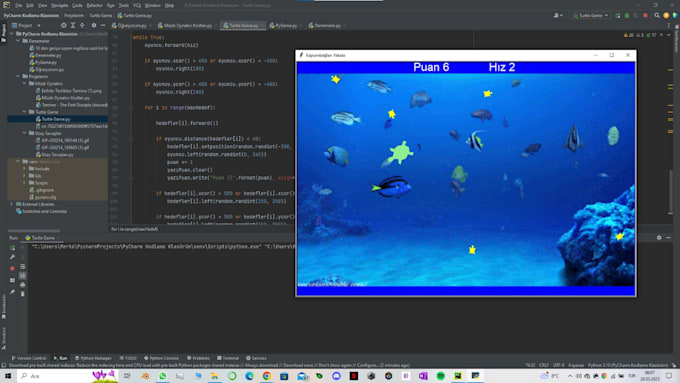Open the Terminal tool window
The image size is (680, 383).
[228, 358]
